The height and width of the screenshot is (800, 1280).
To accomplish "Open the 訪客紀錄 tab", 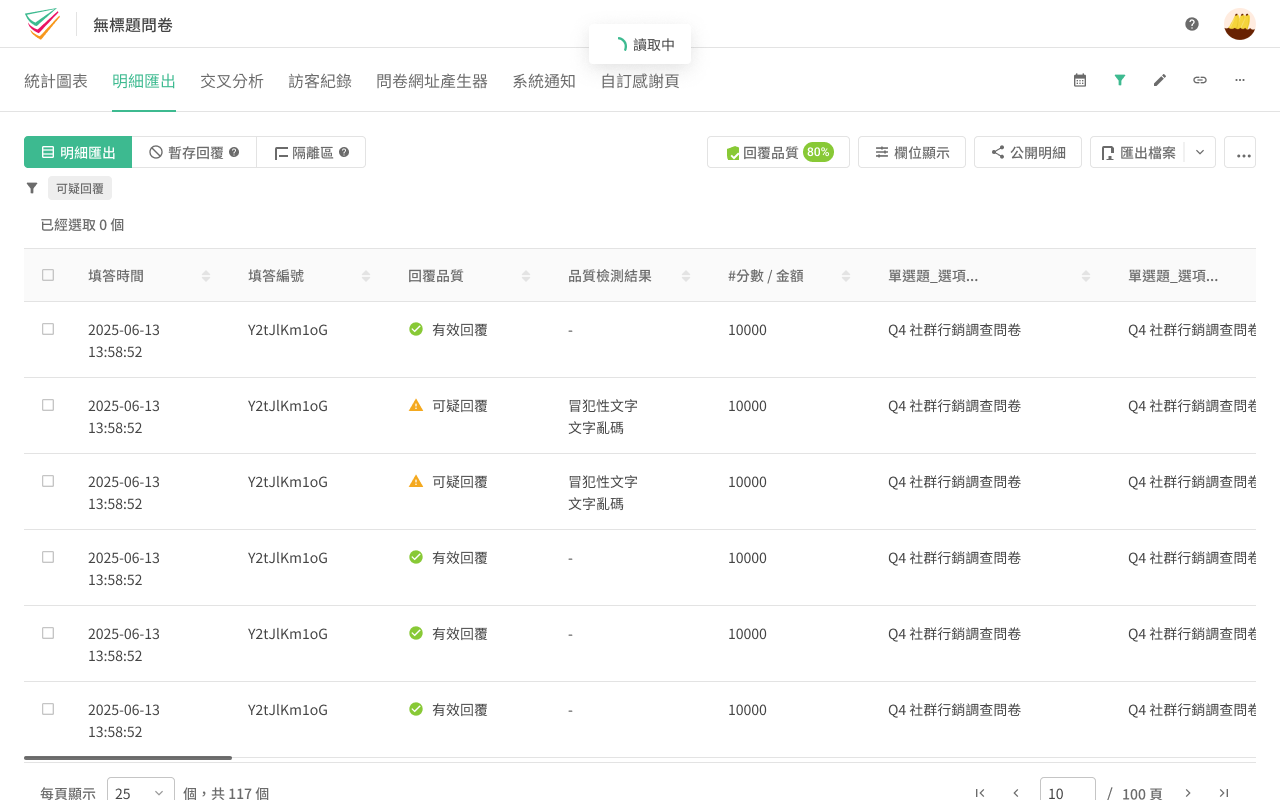I will [320, 81].
